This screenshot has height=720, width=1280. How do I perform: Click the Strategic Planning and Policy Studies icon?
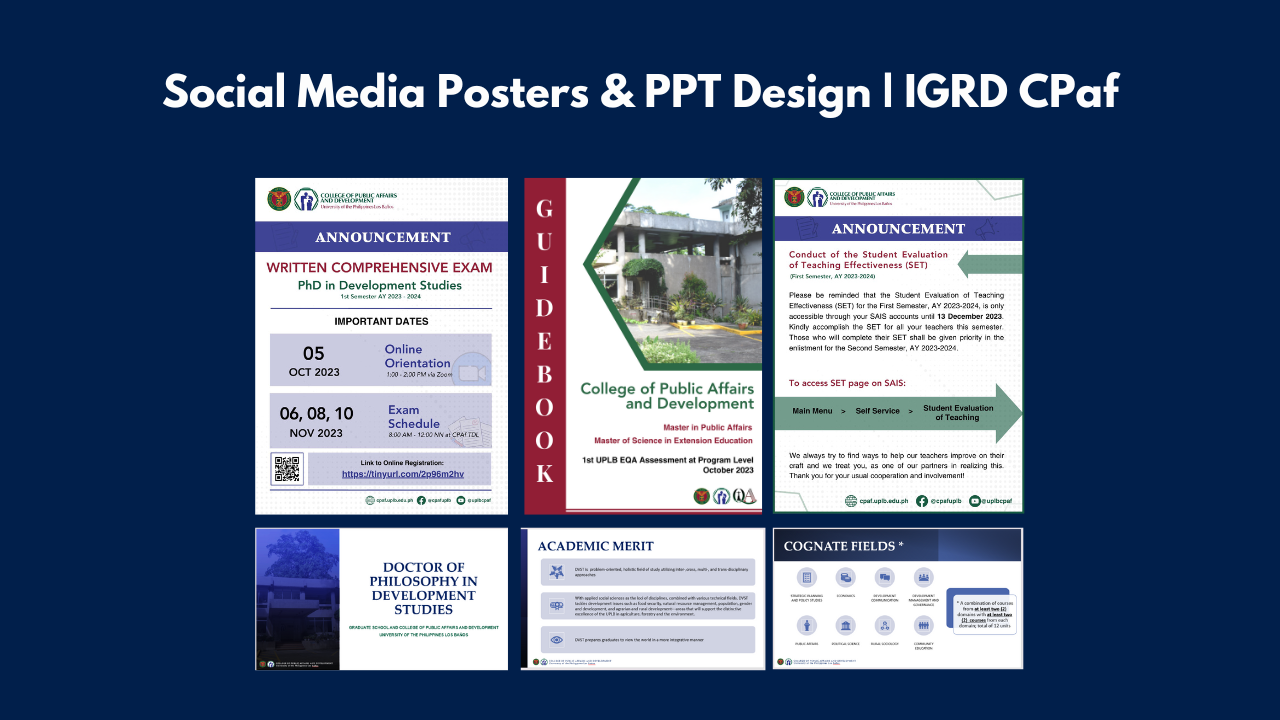807,578
